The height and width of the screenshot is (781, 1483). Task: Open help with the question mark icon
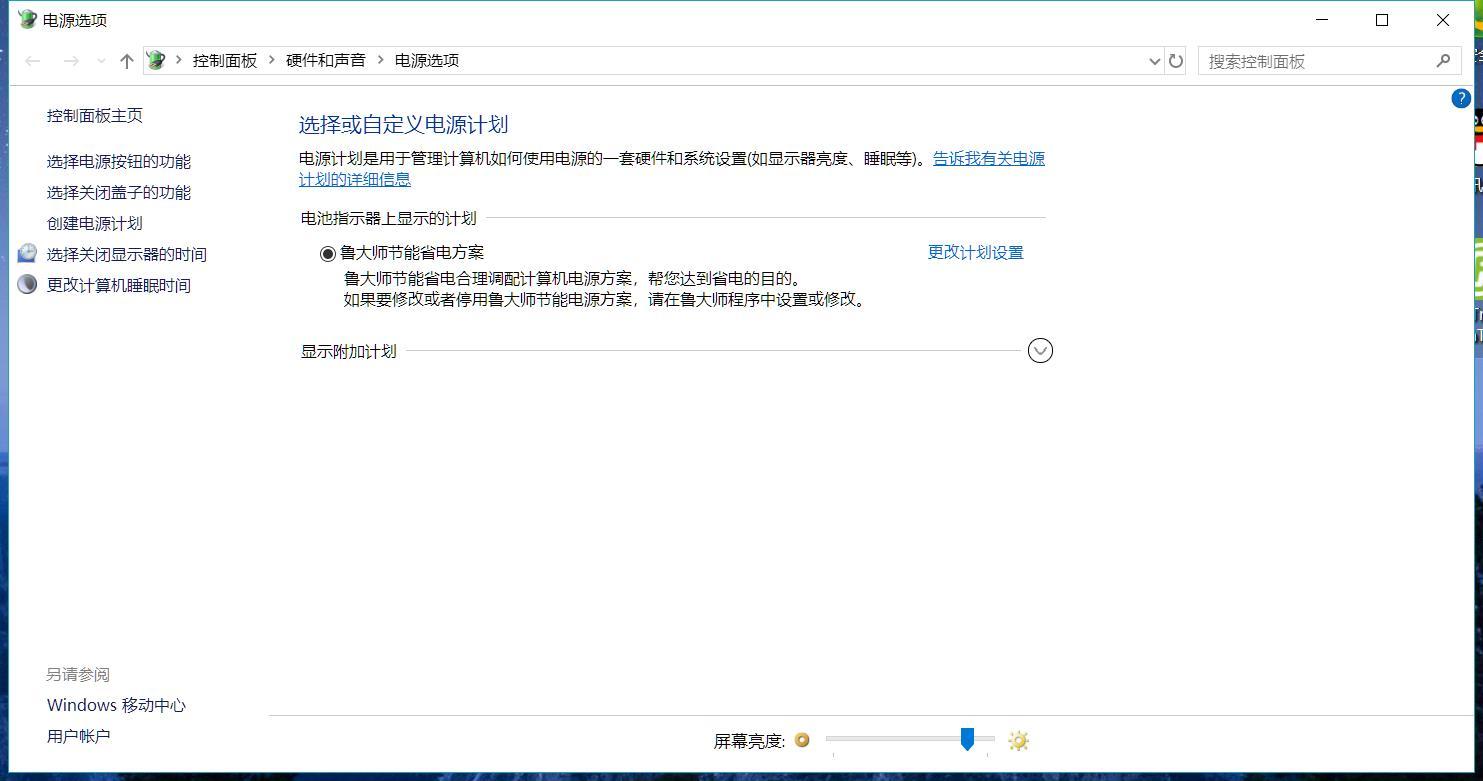coord(1461,98)
